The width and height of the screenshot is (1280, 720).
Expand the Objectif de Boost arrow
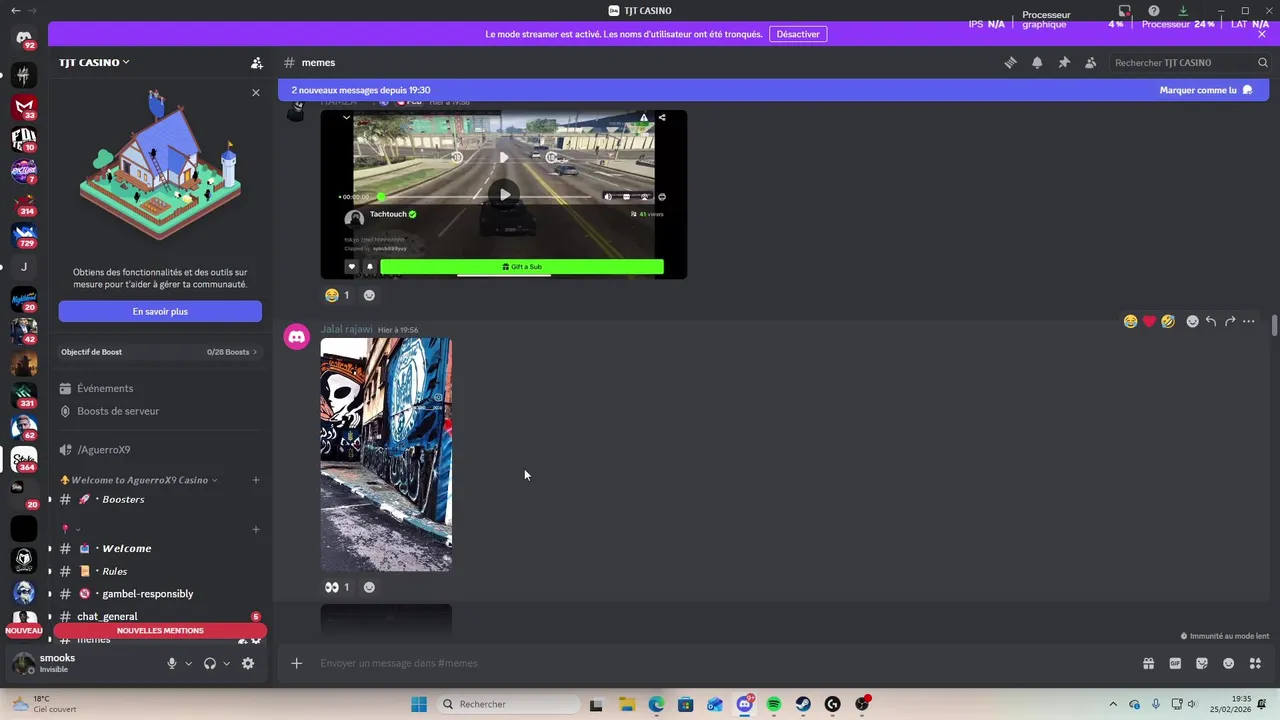tap(255, 352)
